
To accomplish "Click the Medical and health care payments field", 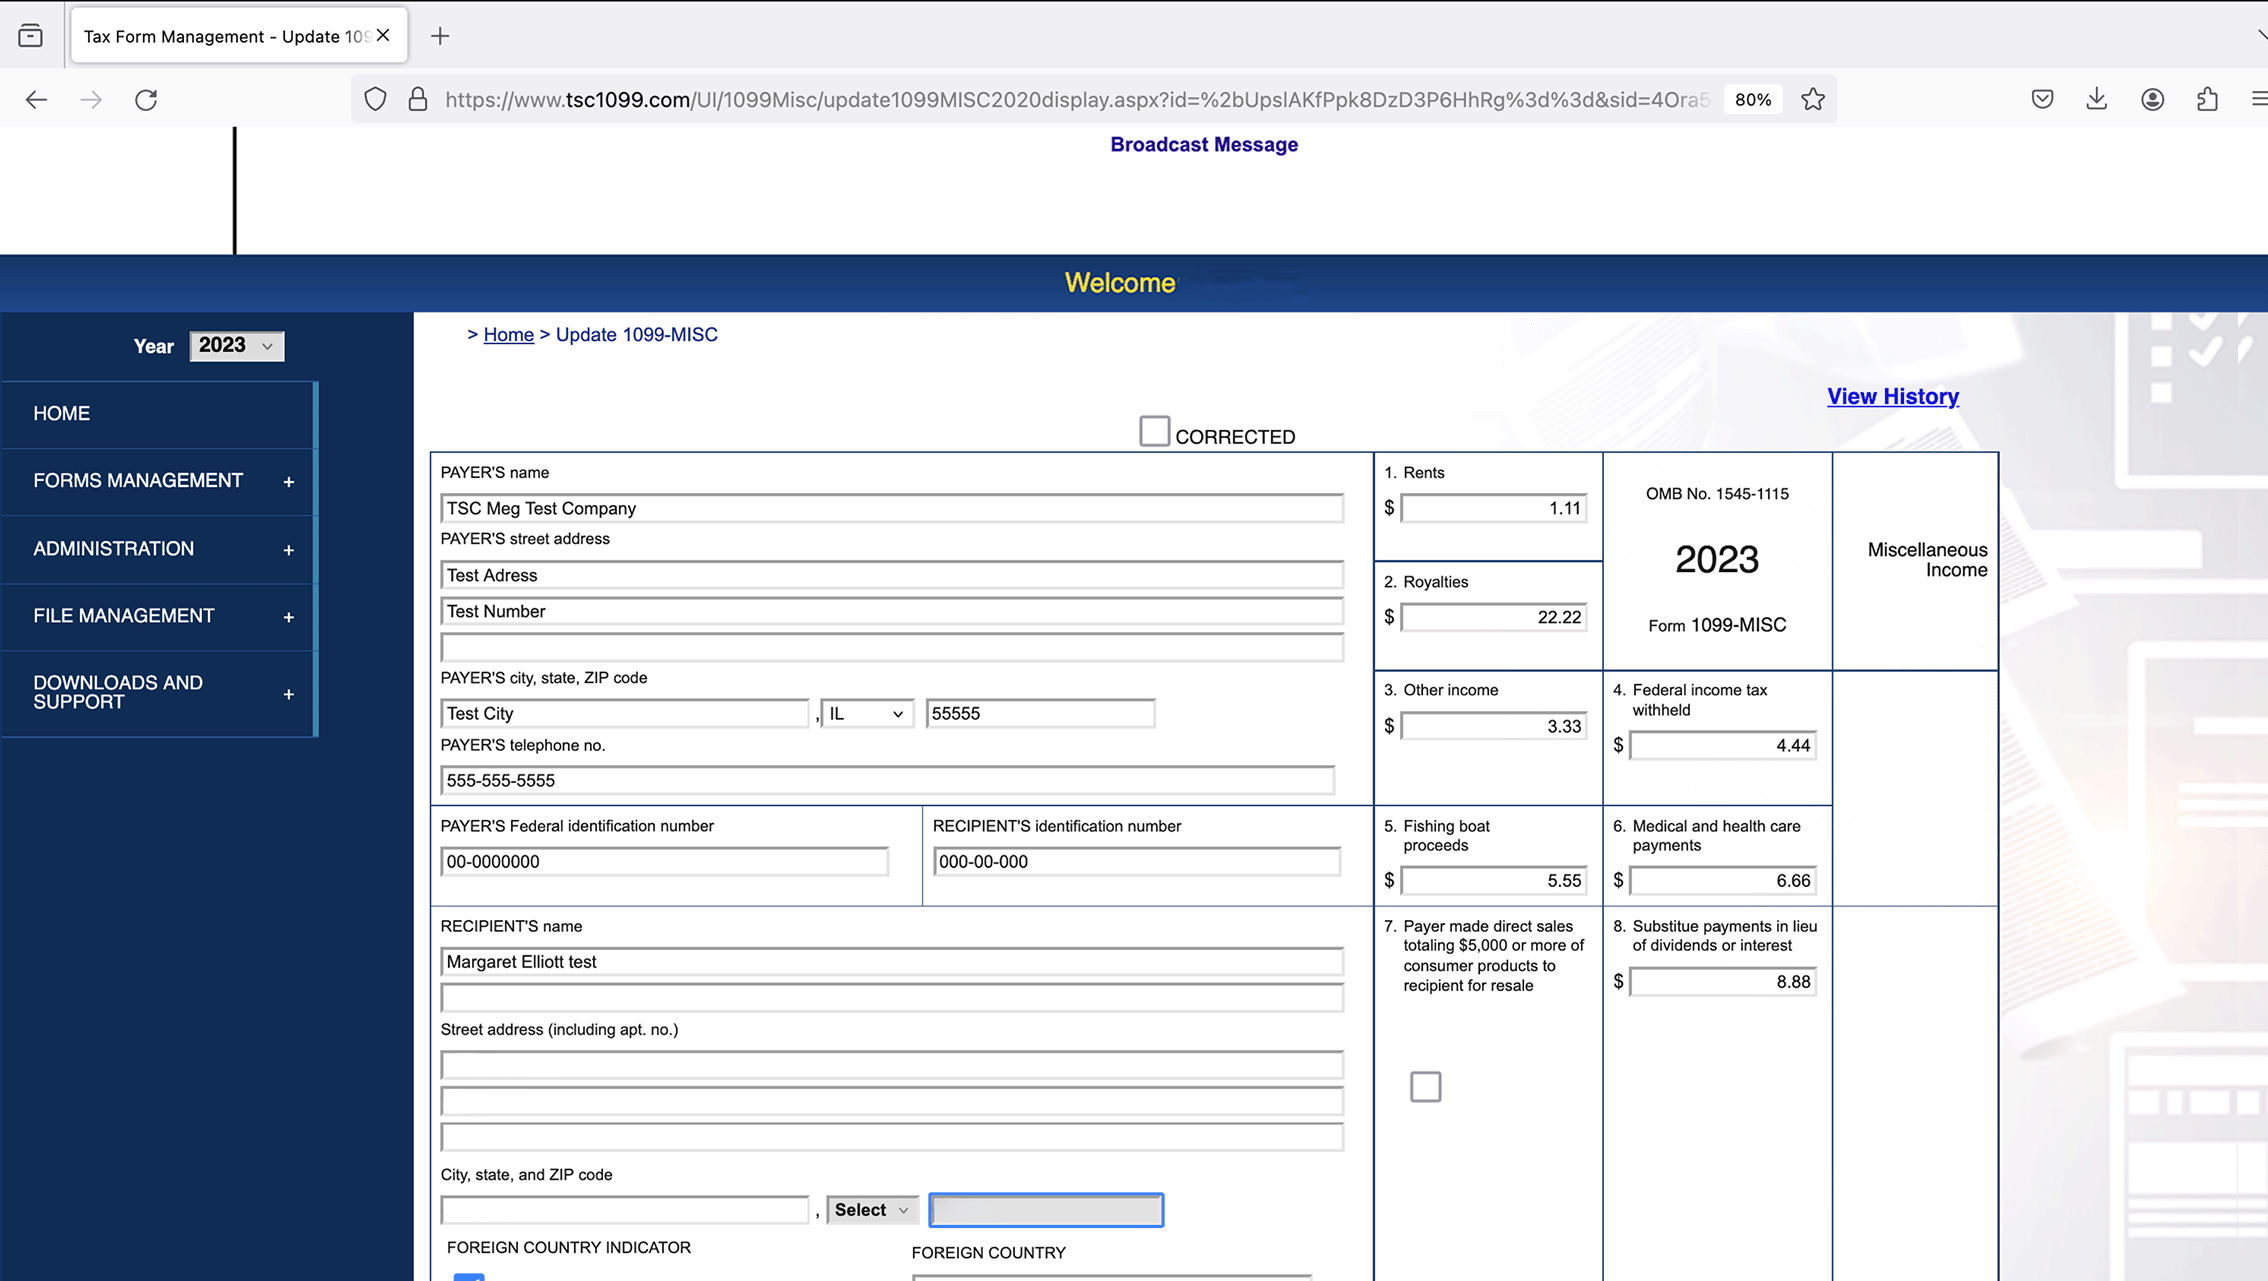I will pos(1722,880).
